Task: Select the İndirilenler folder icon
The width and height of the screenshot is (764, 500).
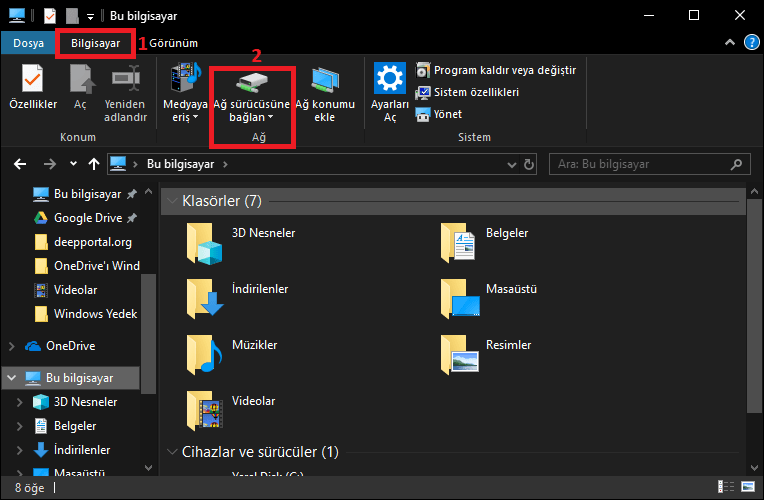Action: (x=205, y=298)
